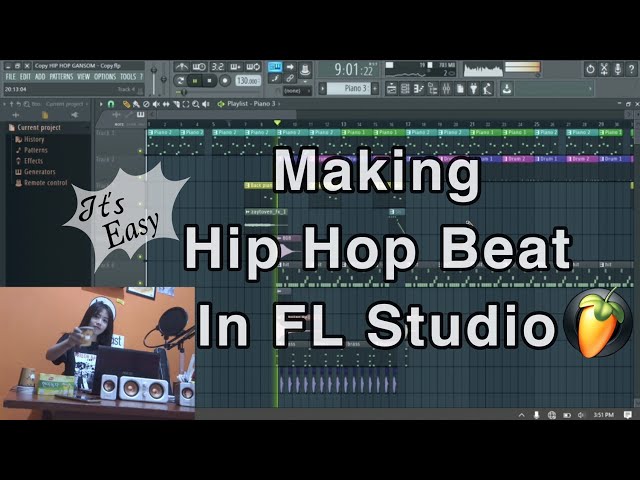Image resolution: width=640 pixels, height=480 pixels.
Task: Adjust the master pitch slider knob
Action: pyautogui.click(x=164, y=78)
